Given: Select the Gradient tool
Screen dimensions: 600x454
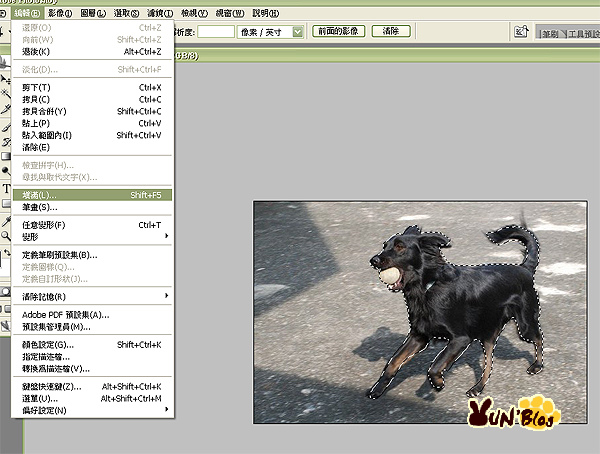Looking at the screenshot, I should (x=5, y=156).
